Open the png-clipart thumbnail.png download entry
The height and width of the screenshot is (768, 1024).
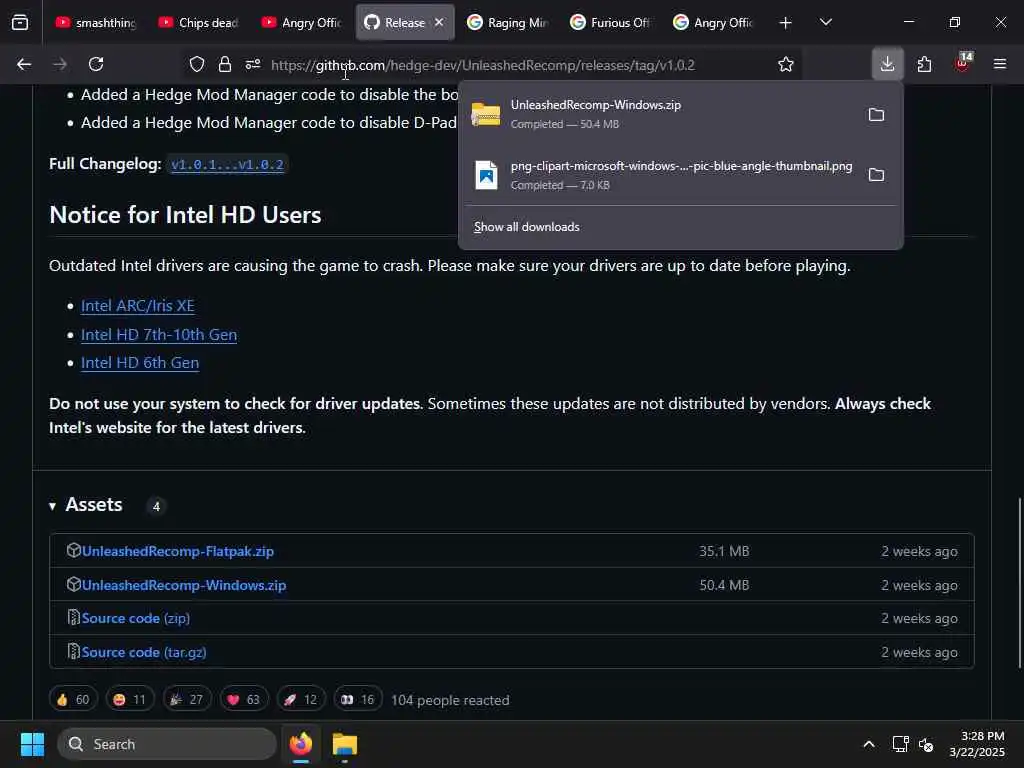pyautogui.click(x=661, y=174)
